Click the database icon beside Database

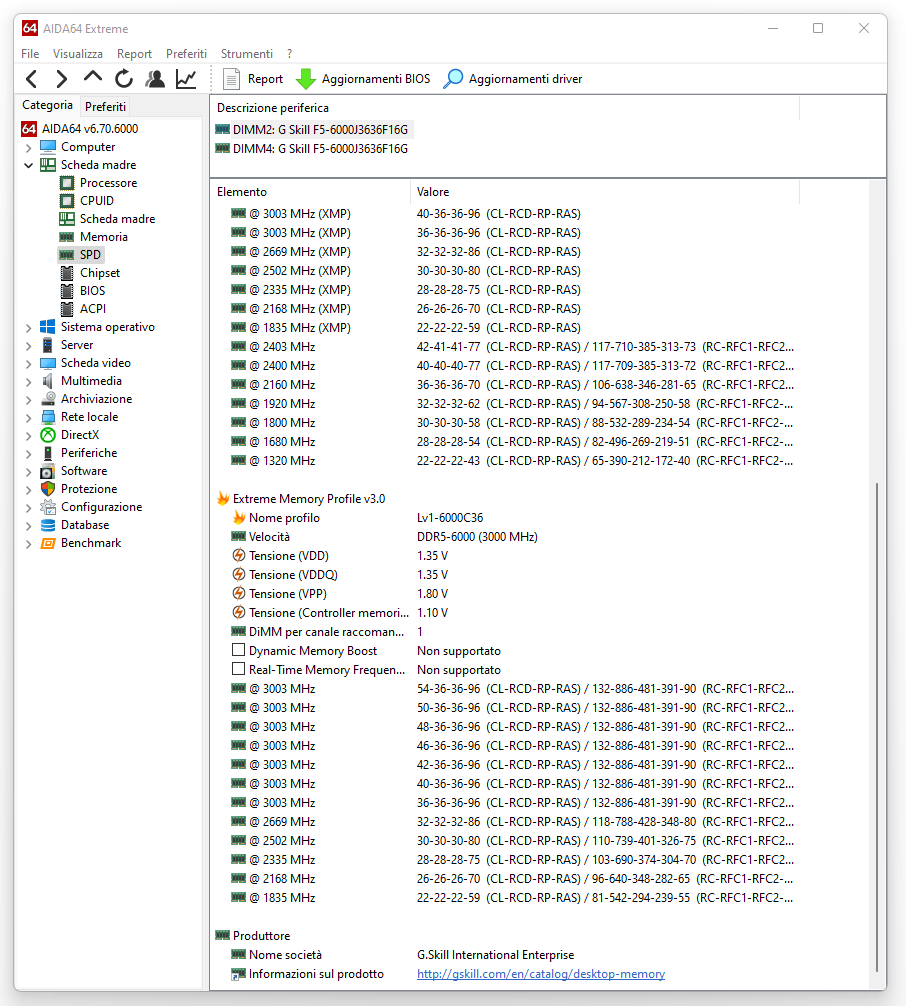[x=47, y=524]
